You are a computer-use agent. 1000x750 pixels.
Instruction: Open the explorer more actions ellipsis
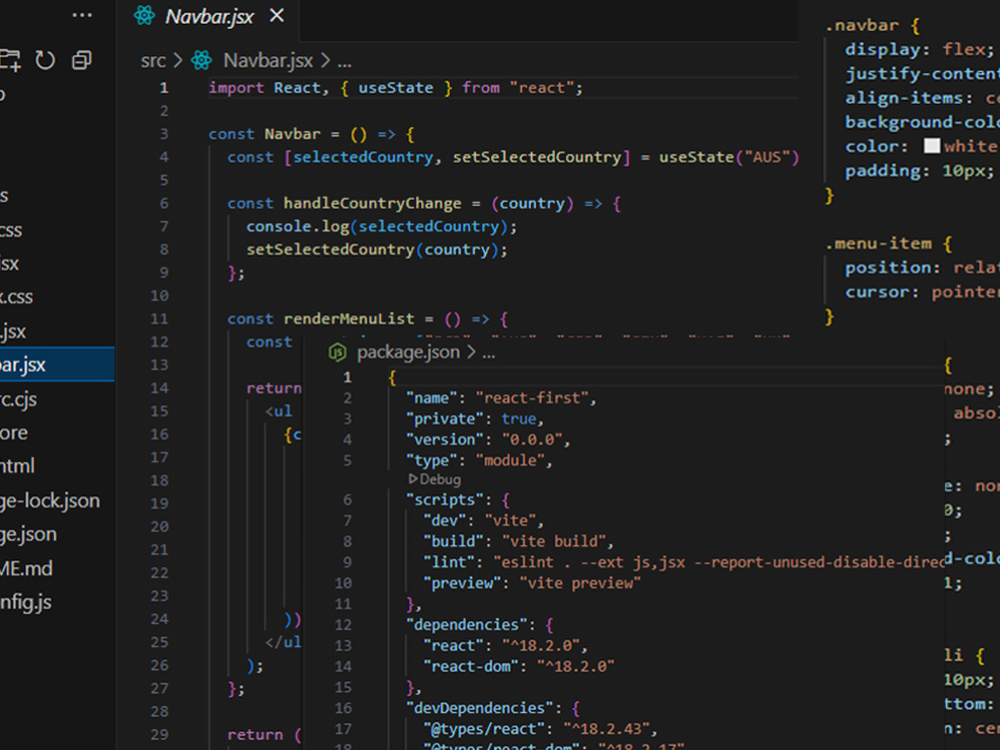click(x=82, y=15)
